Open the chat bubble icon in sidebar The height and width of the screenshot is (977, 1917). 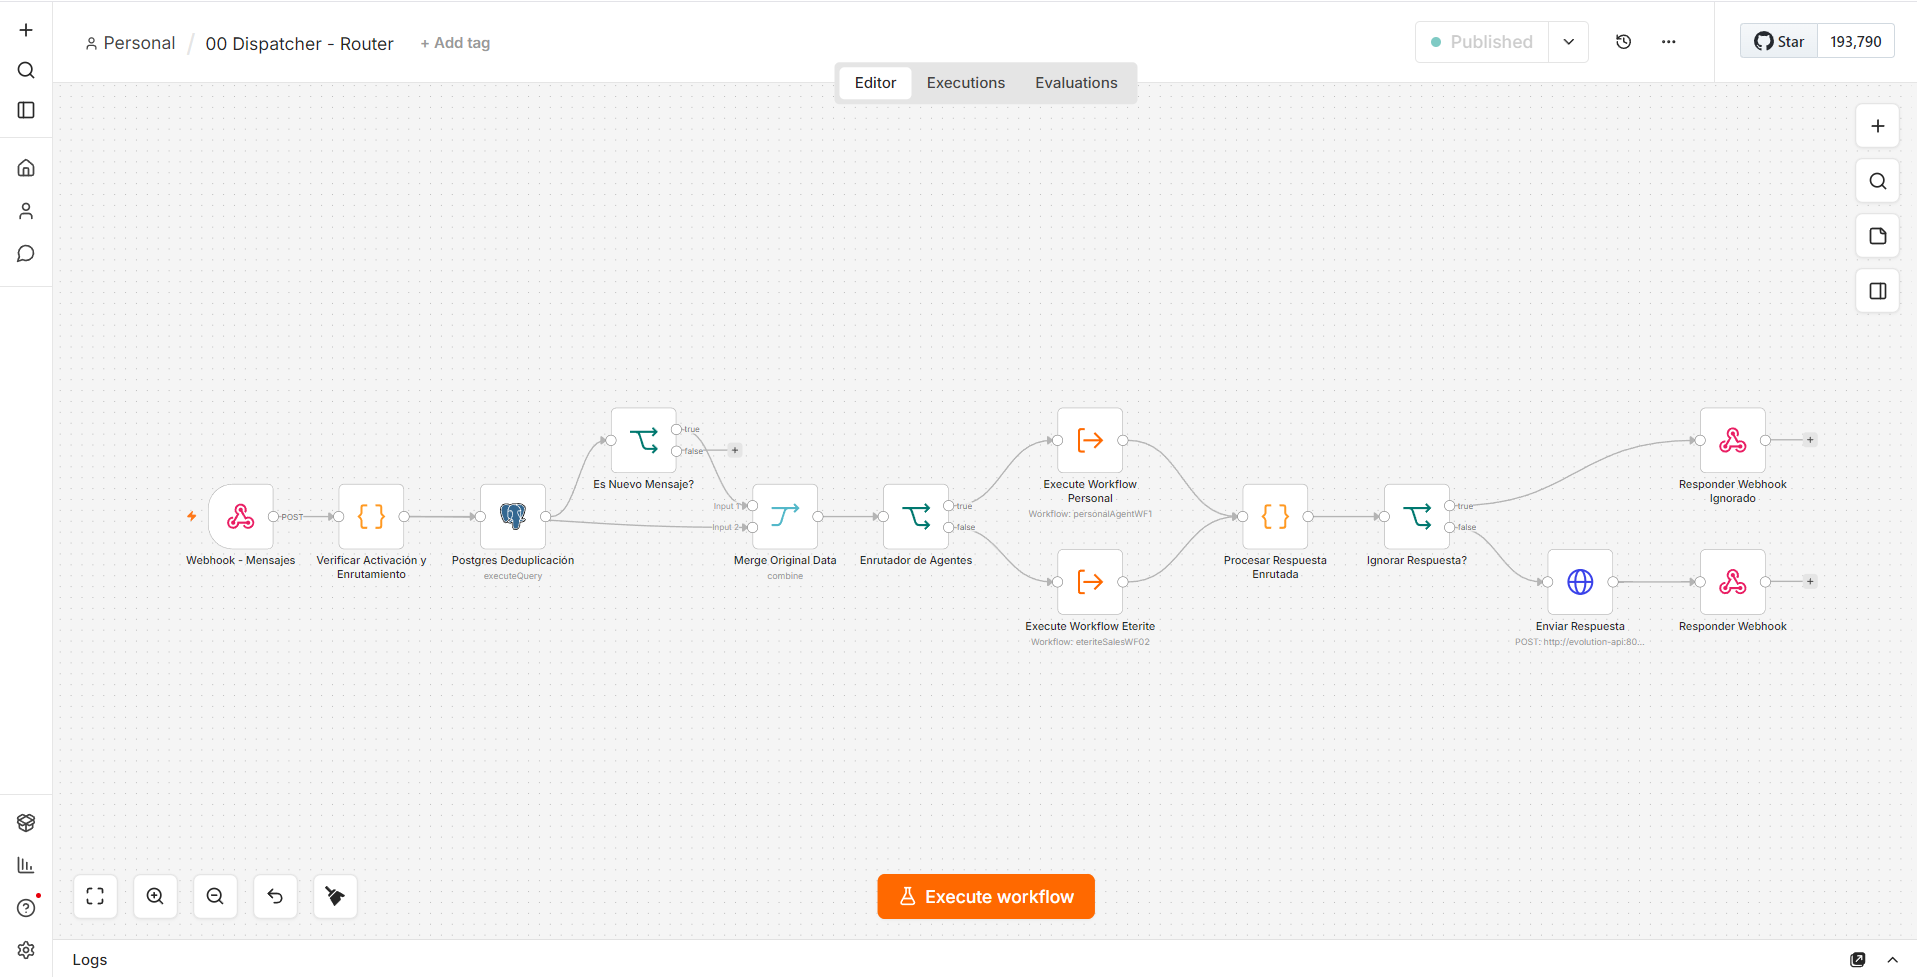pyautogui.click(x=26, y=254)
